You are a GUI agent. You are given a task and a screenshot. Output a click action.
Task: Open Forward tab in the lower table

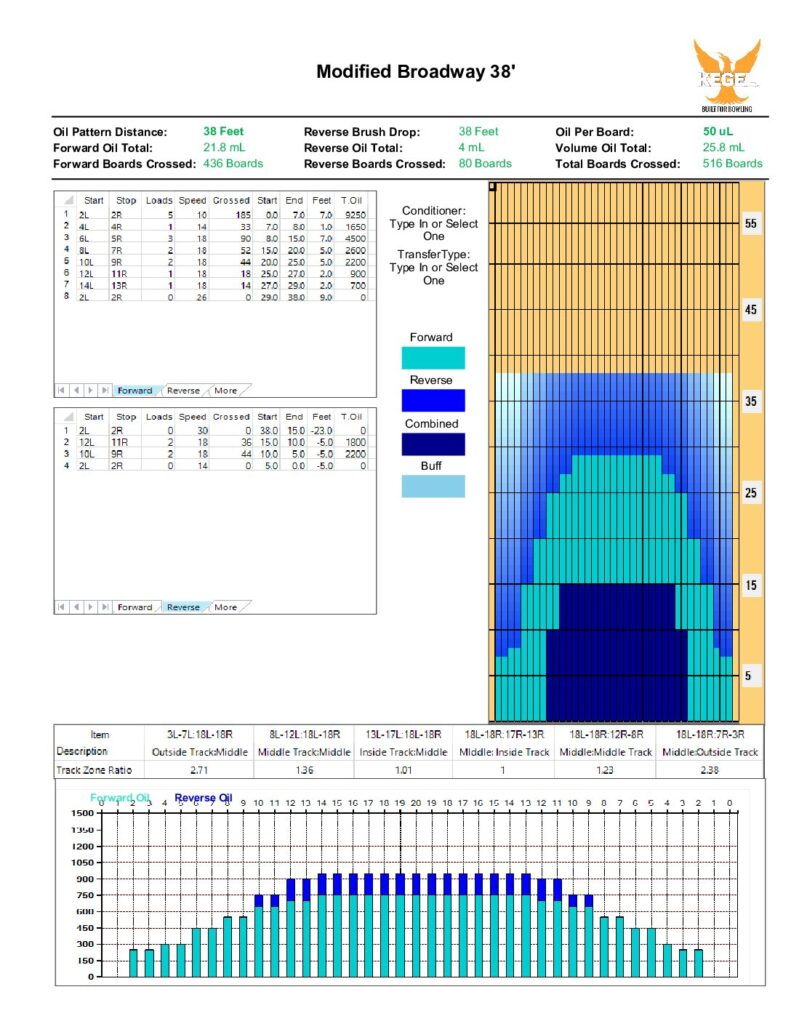pos(135,607)
